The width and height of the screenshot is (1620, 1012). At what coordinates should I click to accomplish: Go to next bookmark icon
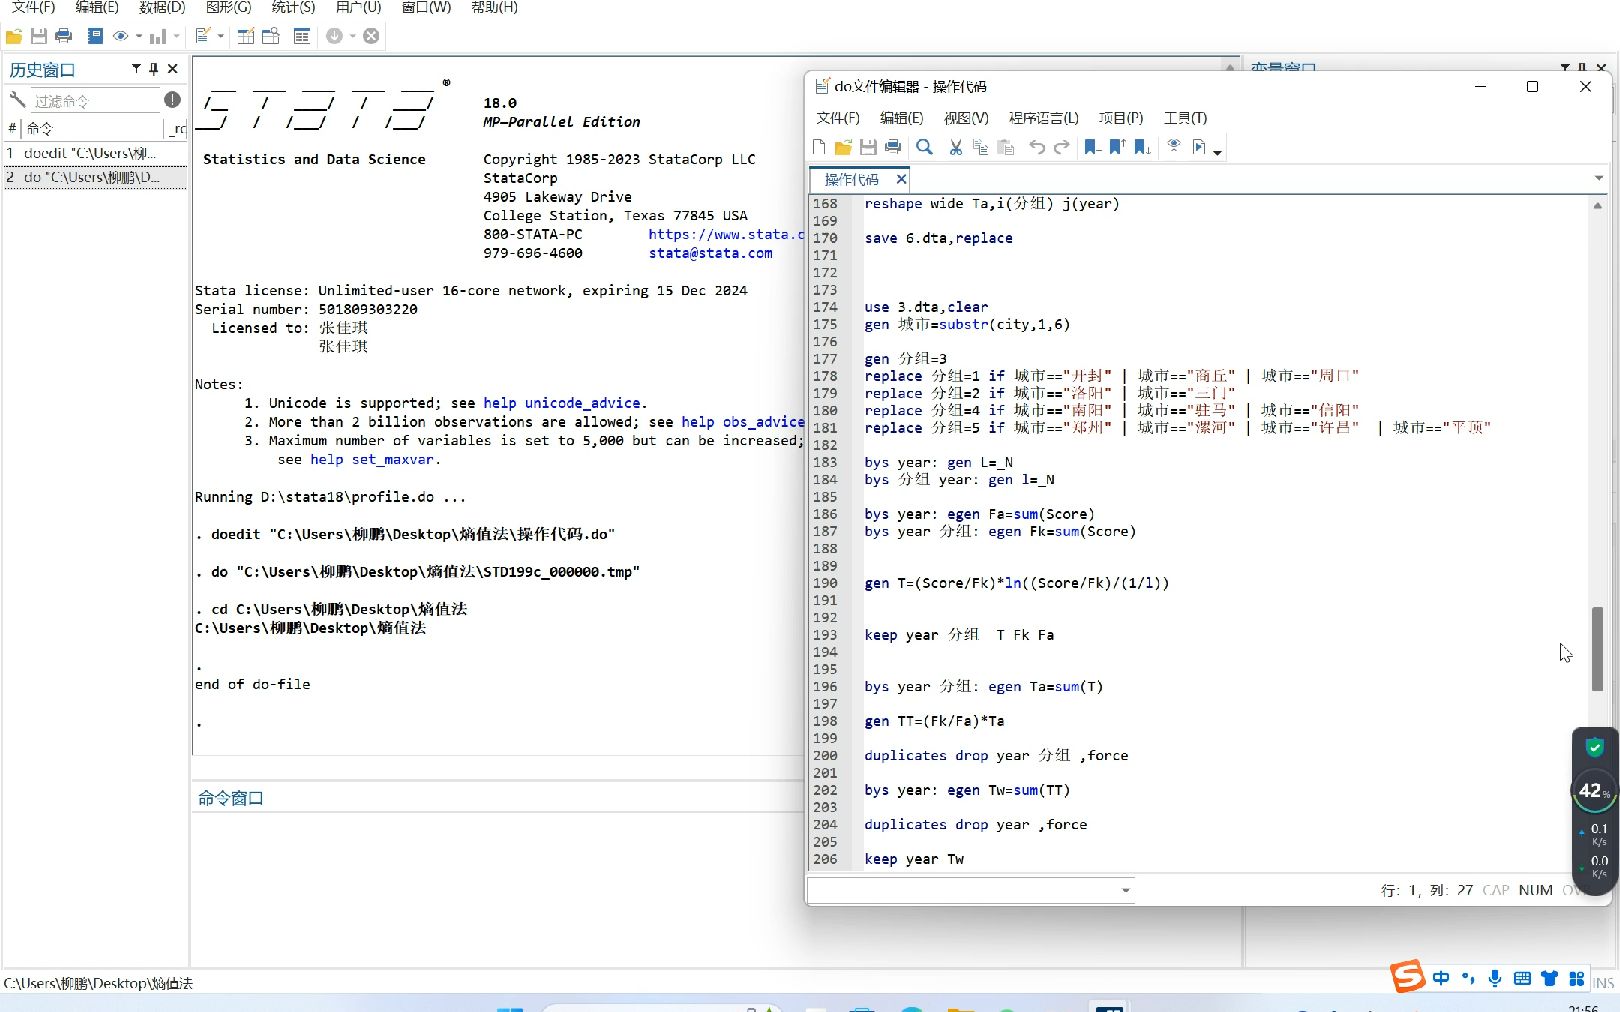click(x=1142, y=147)
